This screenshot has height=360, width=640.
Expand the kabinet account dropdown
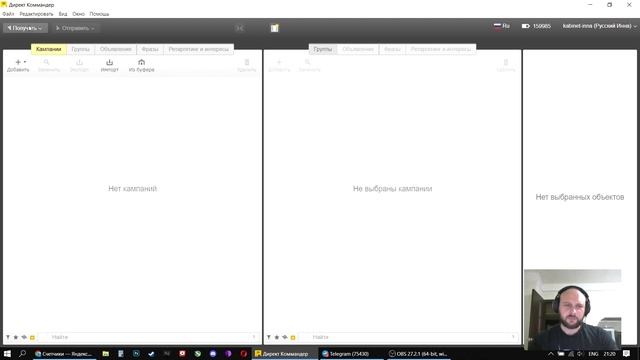click(599, 26)
